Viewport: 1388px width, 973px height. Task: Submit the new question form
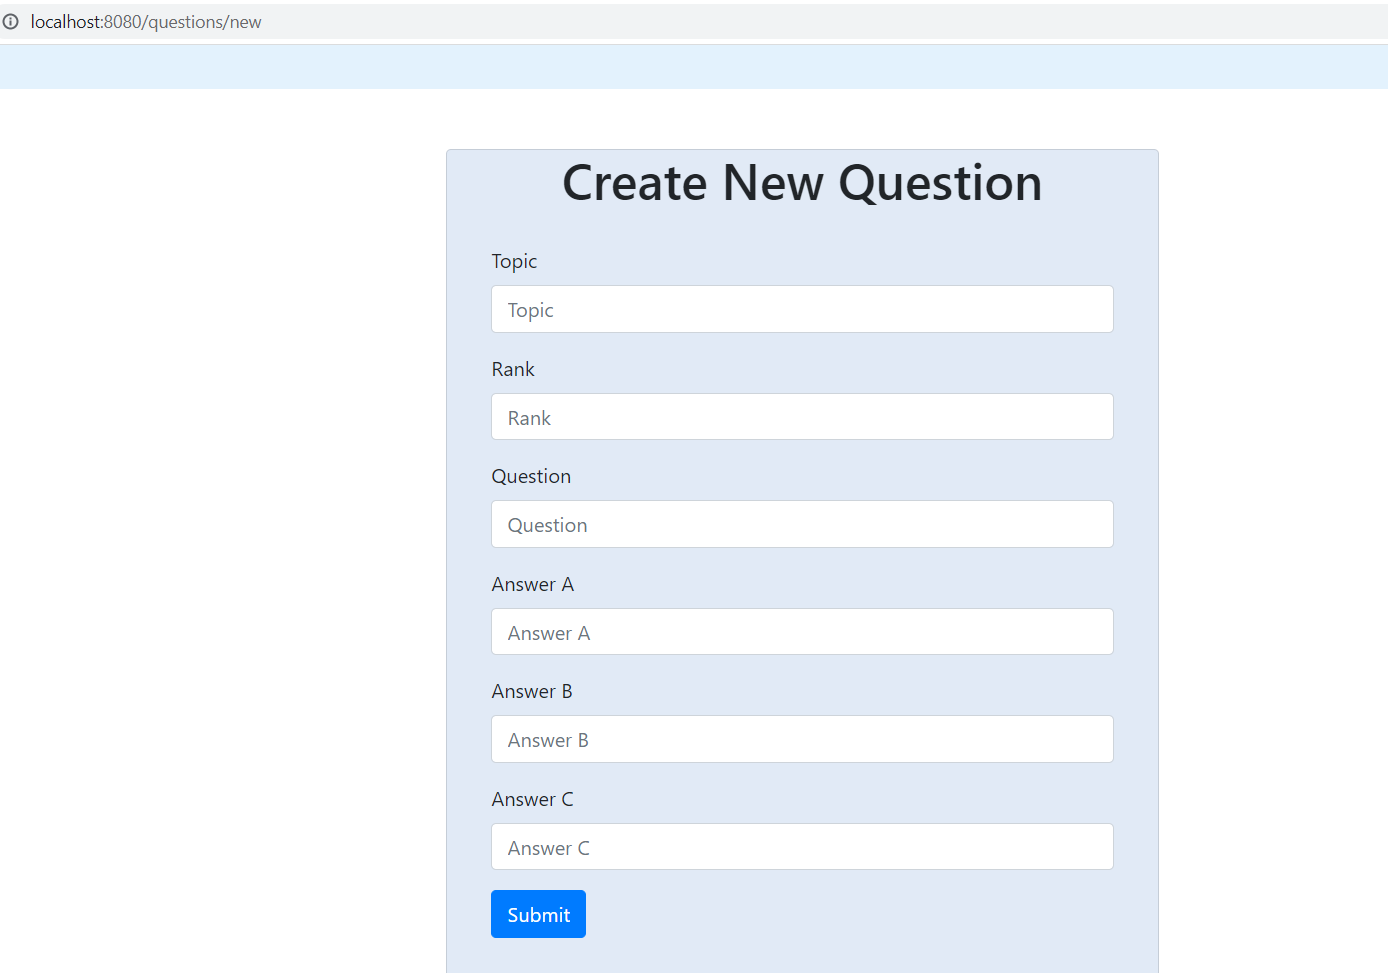coord(538,913)
